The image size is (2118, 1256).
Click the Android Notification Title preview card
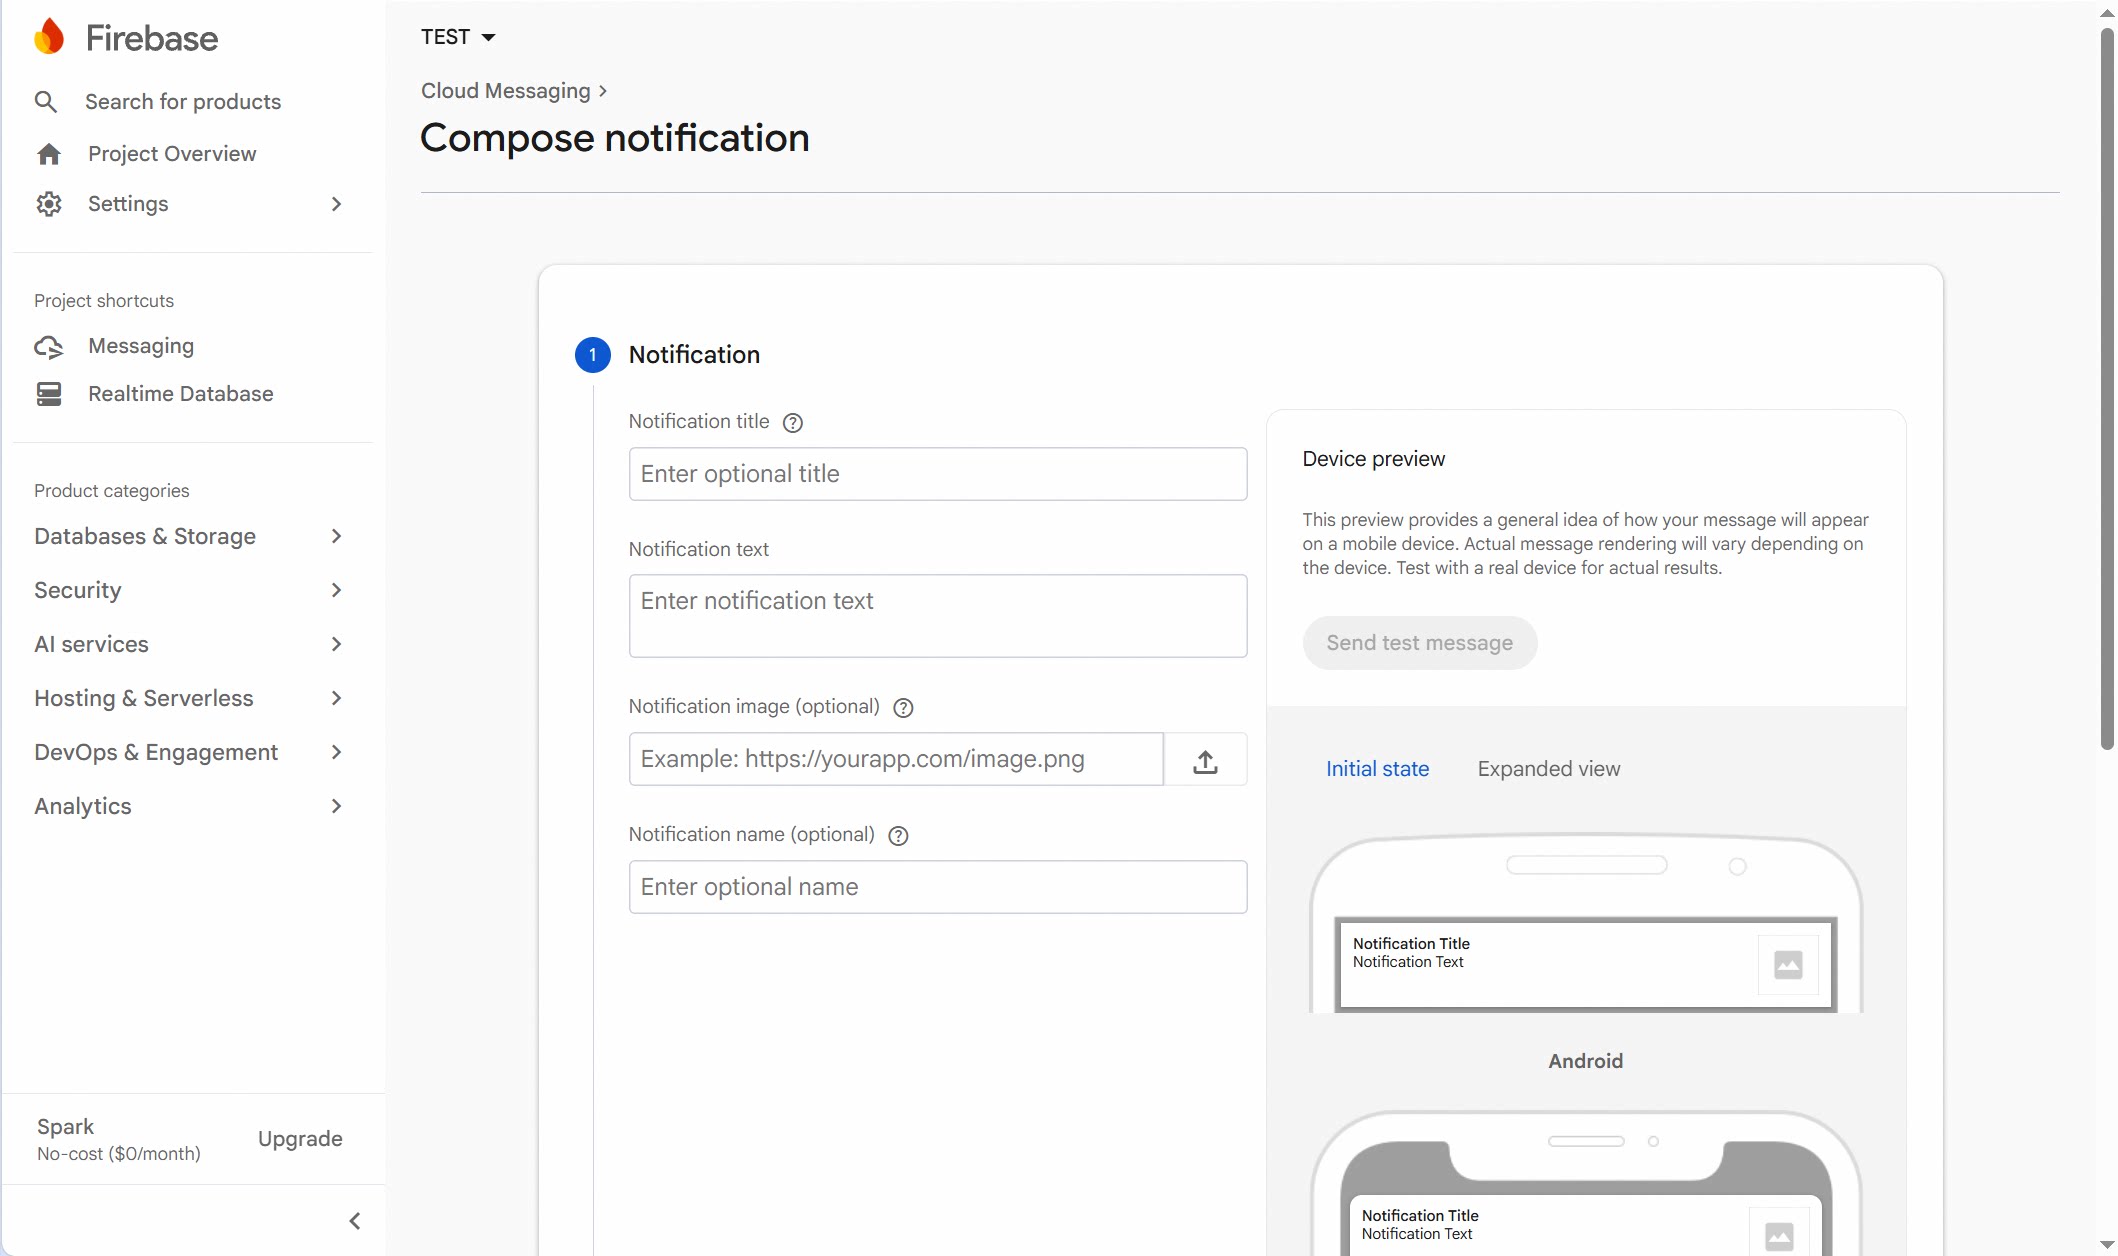(x=1586, y=965)
